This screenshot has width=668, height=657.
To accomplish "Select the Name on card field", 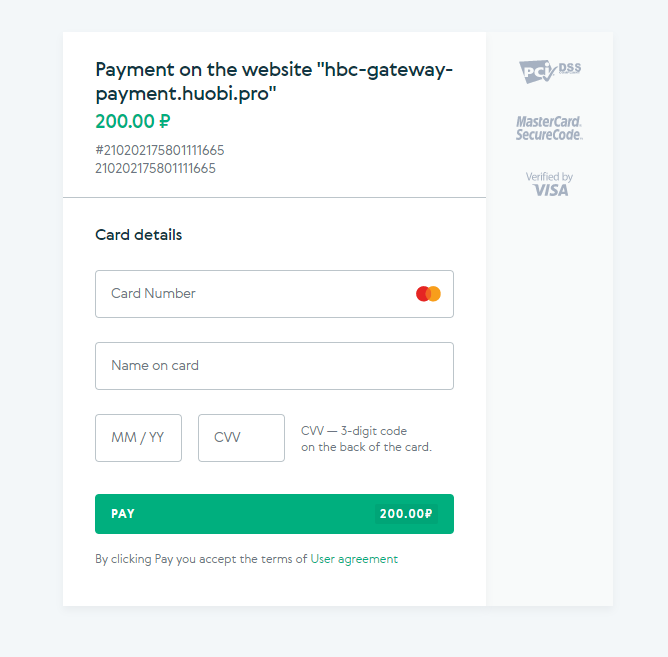I will tap(274, 366).
